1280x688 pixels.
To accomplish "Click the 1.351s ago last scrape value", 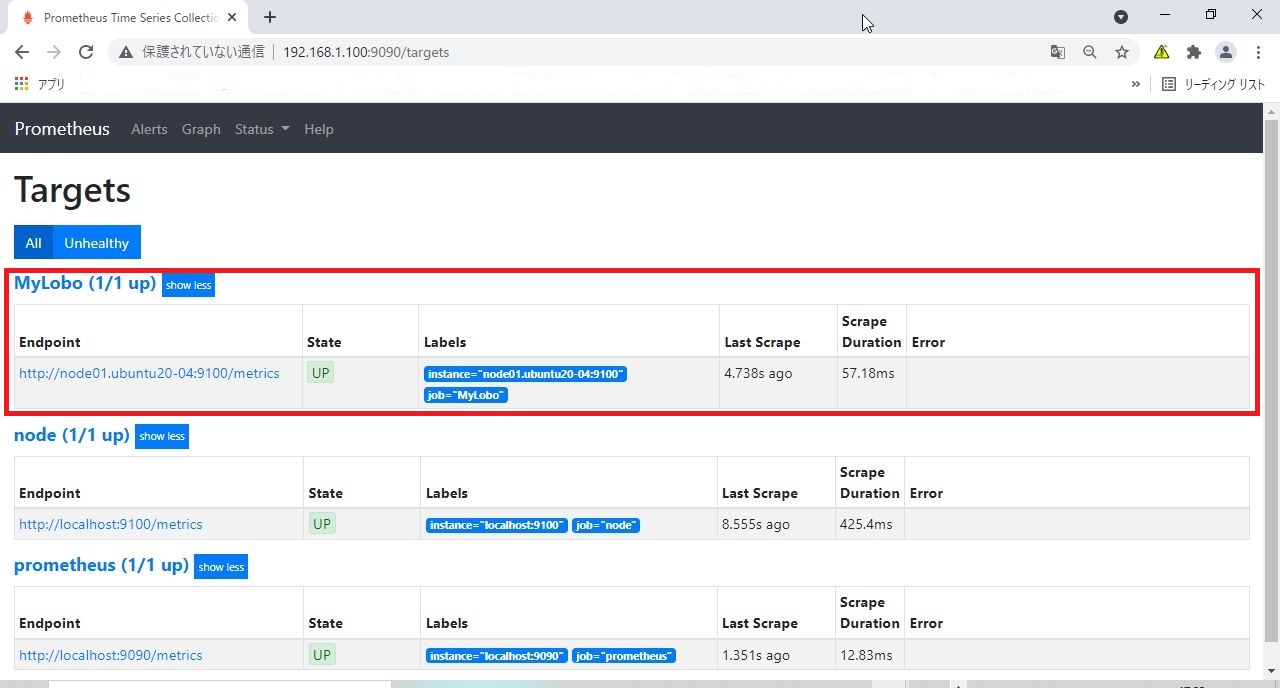I will [x=756, y=655].
